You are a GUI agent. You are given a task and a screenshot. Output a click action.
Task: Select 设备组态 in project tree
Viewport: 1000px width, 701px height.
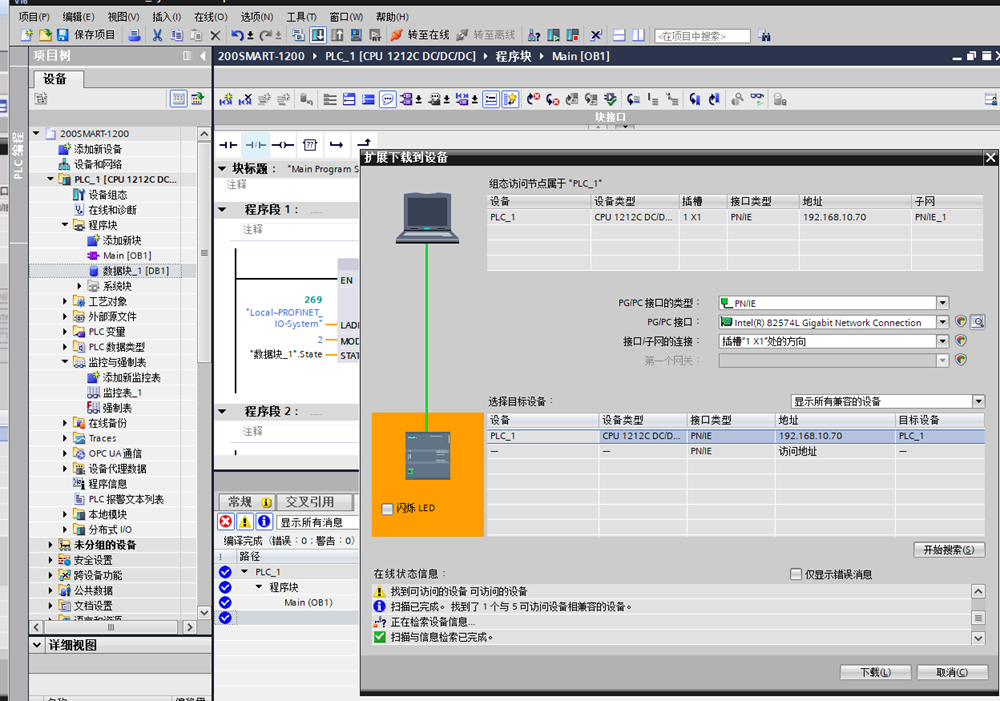(107, 195)
